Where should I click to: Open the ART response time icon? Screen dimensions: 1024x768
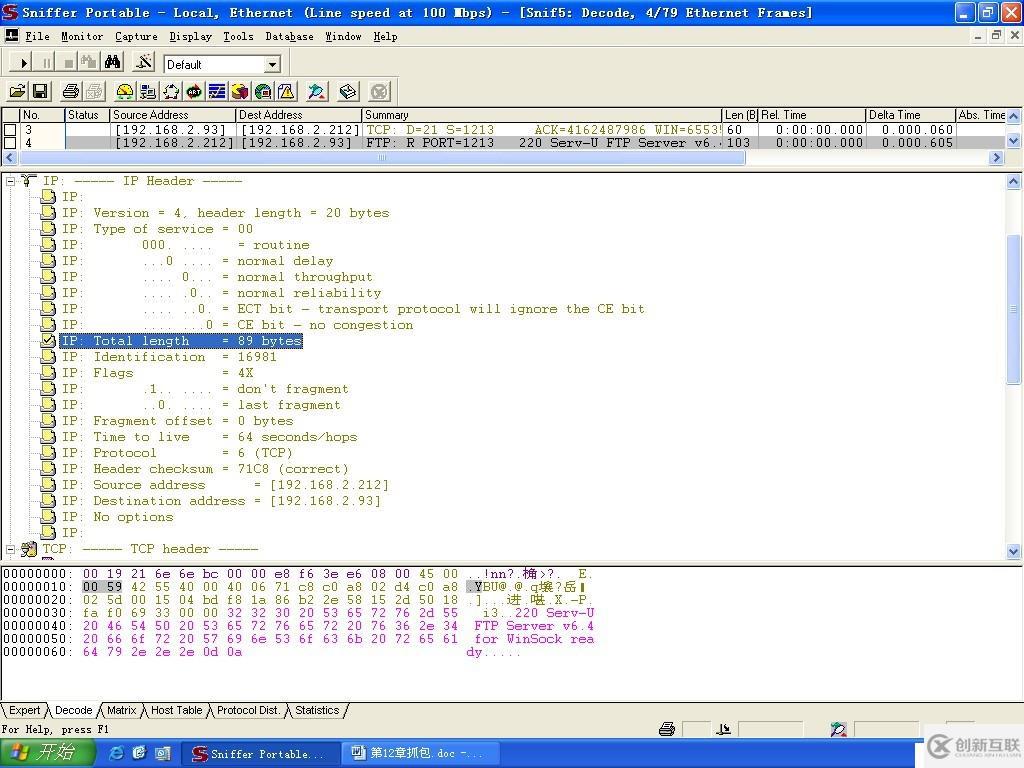pyautogui.click(x=194, y=91)
